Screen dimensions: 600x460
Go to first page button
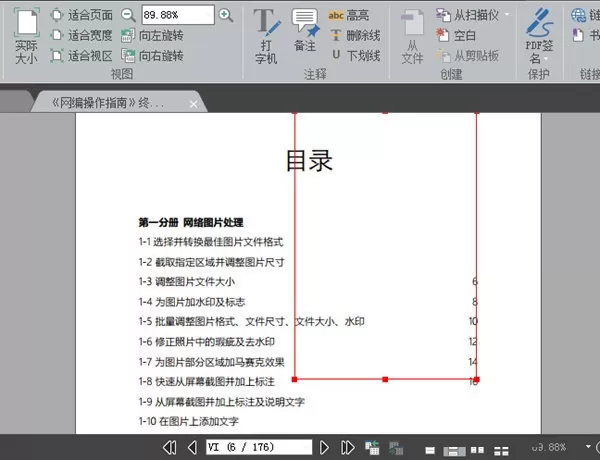[170, 447]
